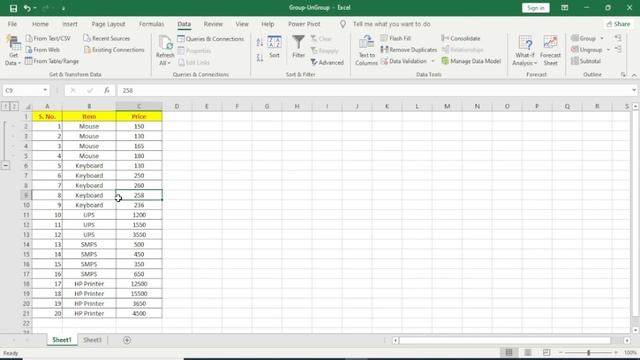Switch to Sheet3 worksheet

[x=92, y=340]
